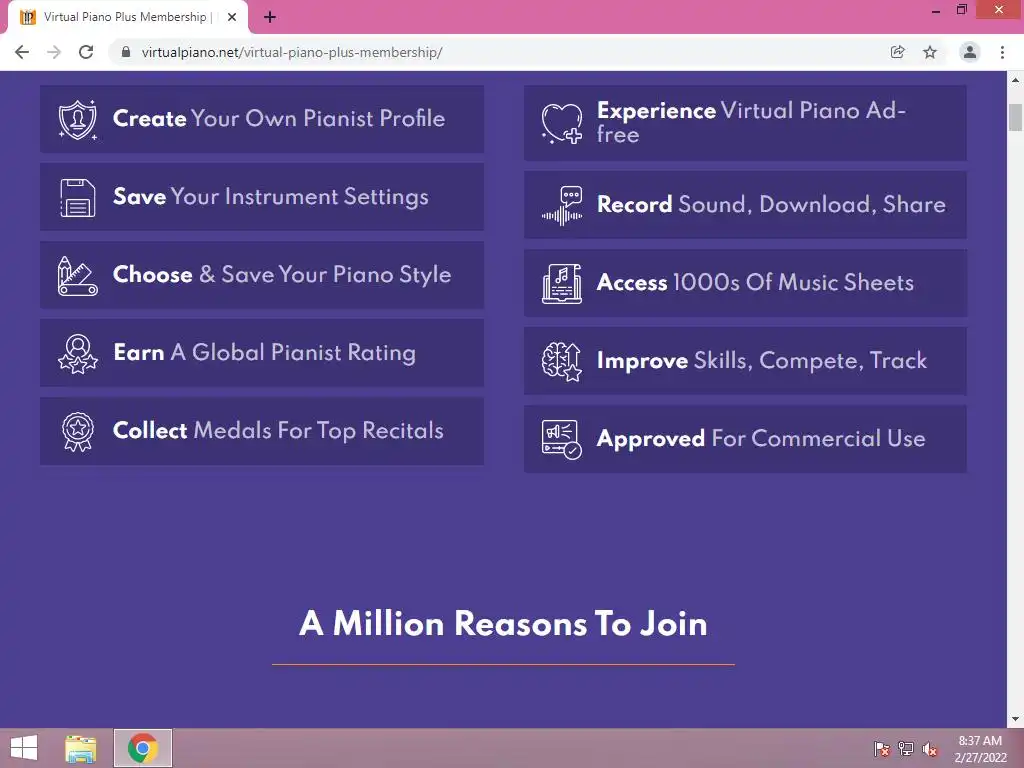1024x768 pixels.
Task: Click the sound wave record icon
Action: tap(562, 205)
